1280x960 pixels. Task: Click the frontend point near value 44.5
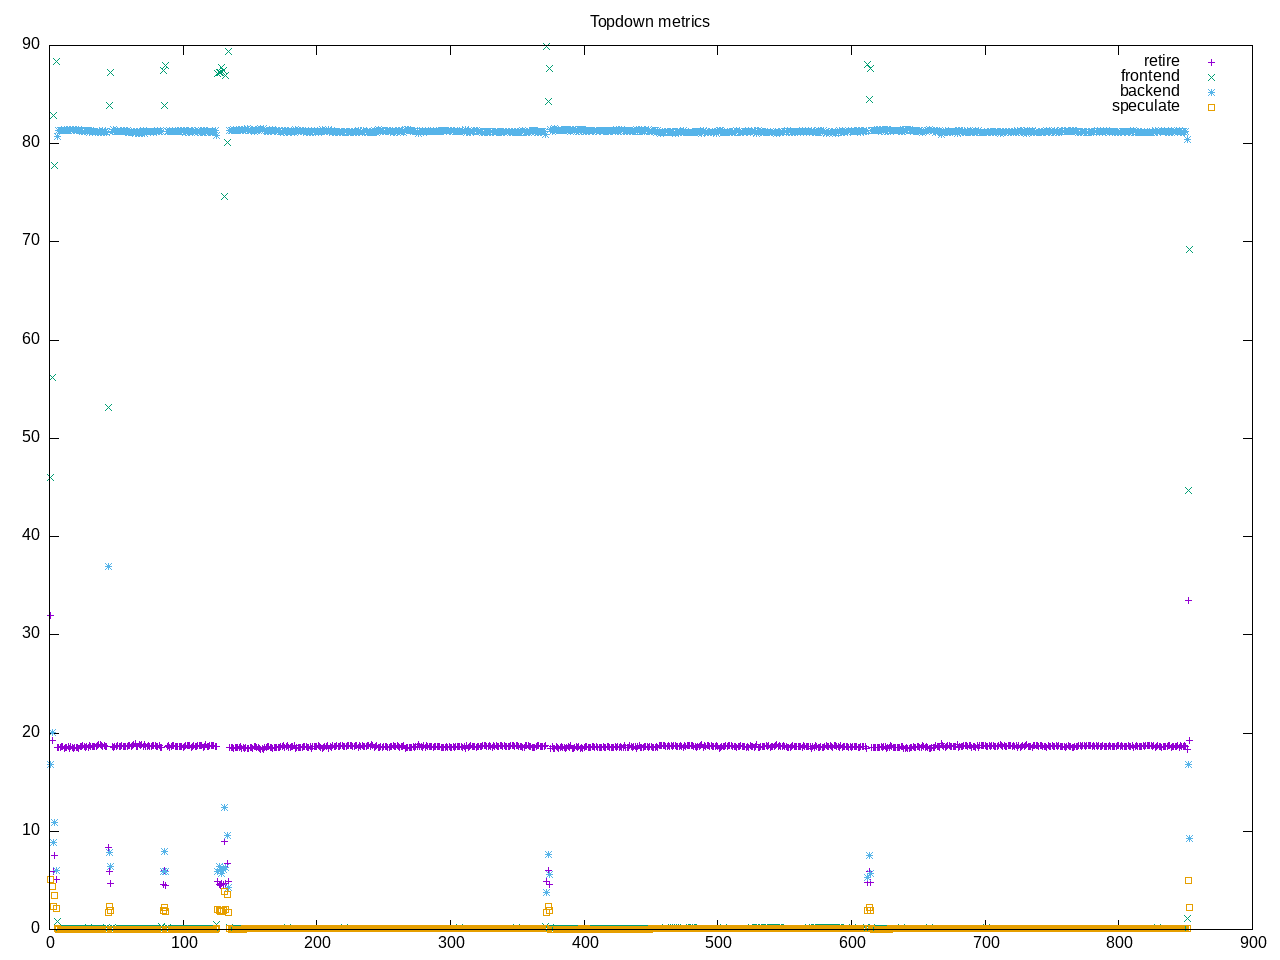[1188, 490]
